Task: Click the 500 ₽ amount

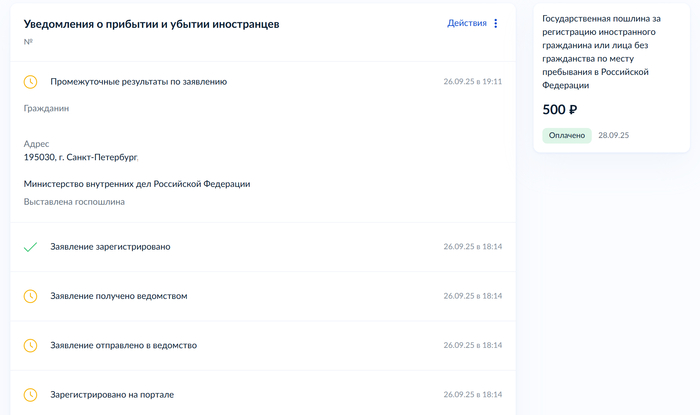Action: (x=560, y=109)
